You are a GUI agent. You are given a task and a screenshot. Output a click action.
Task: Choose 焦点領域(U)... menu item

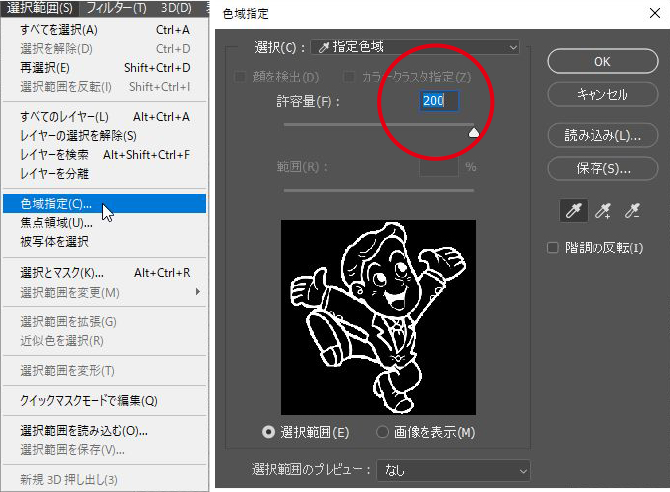click(x=105, y=223)
